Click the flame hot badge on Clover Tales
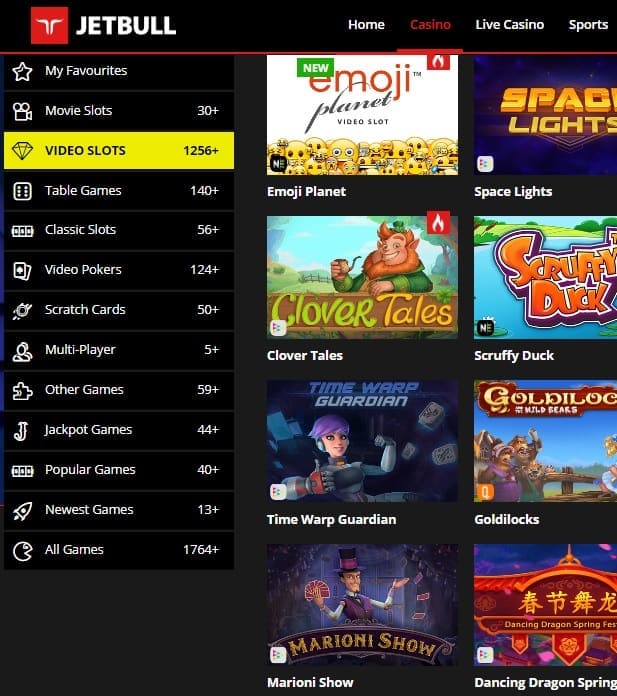 [438, 223]
